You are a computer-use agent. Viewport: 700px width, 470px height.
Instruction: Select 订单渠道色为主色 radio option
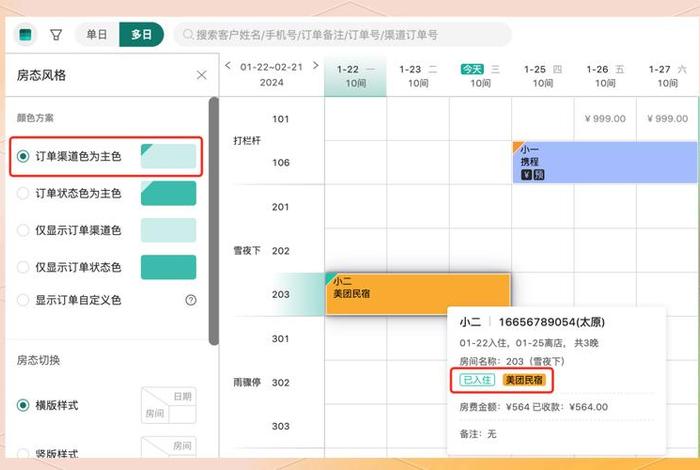23,156
